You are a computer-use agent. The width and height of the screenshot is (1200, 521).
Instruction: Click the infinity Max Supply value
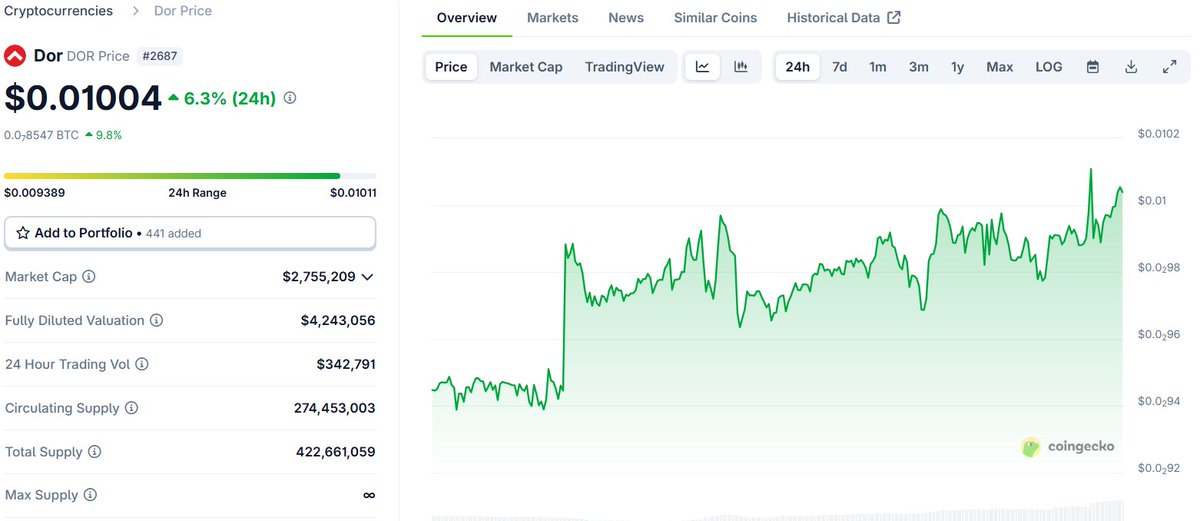pyautogui.click(x=369, y=495)
